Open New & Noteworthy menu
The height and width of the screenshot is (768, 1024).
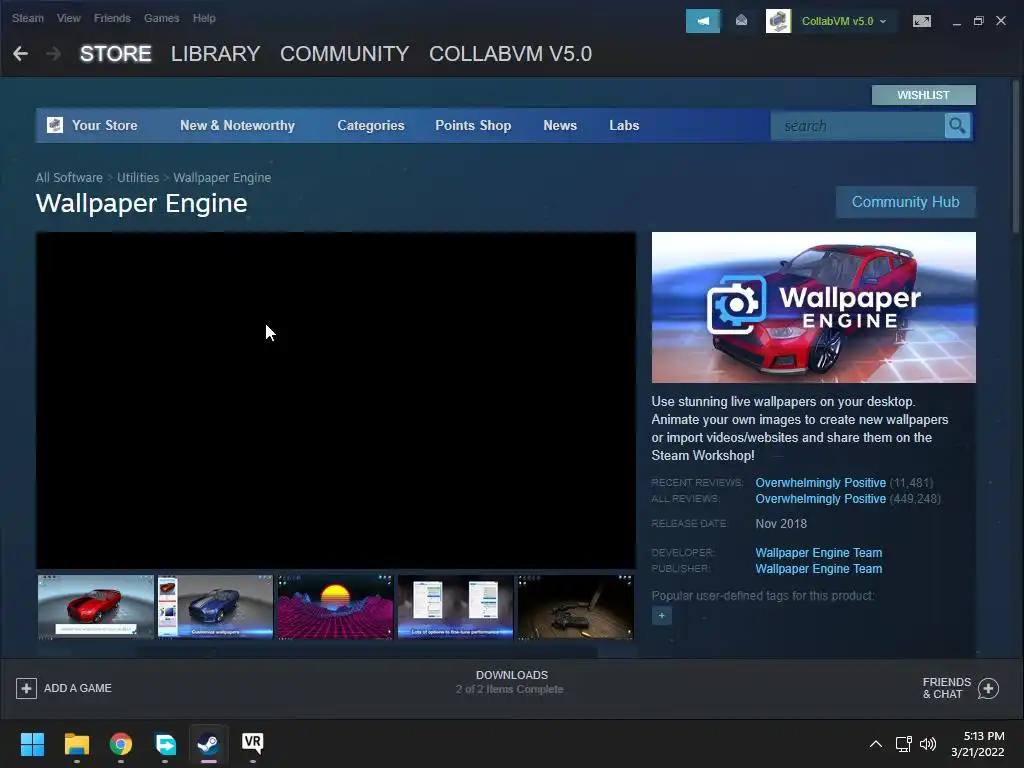point(237,125)
